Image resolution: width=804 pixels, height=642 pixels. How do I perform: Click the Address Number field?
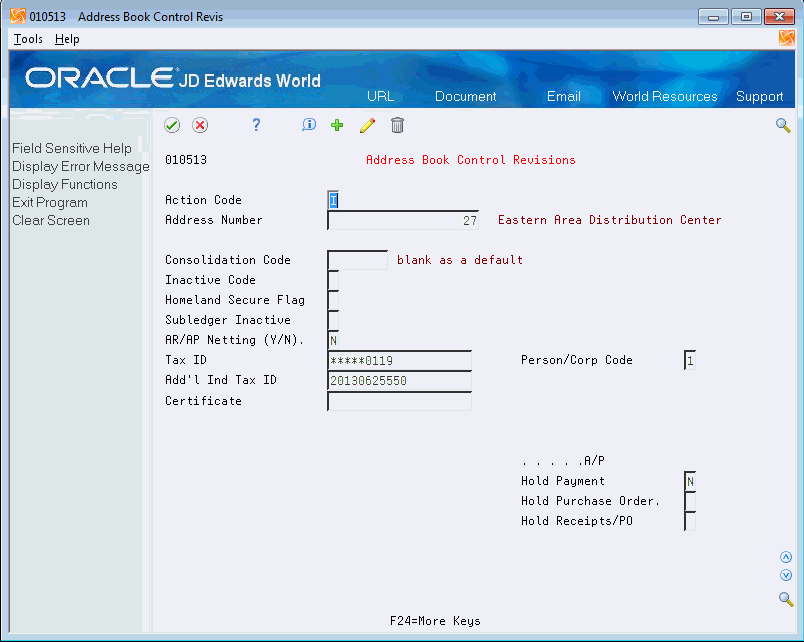[403, 220]
